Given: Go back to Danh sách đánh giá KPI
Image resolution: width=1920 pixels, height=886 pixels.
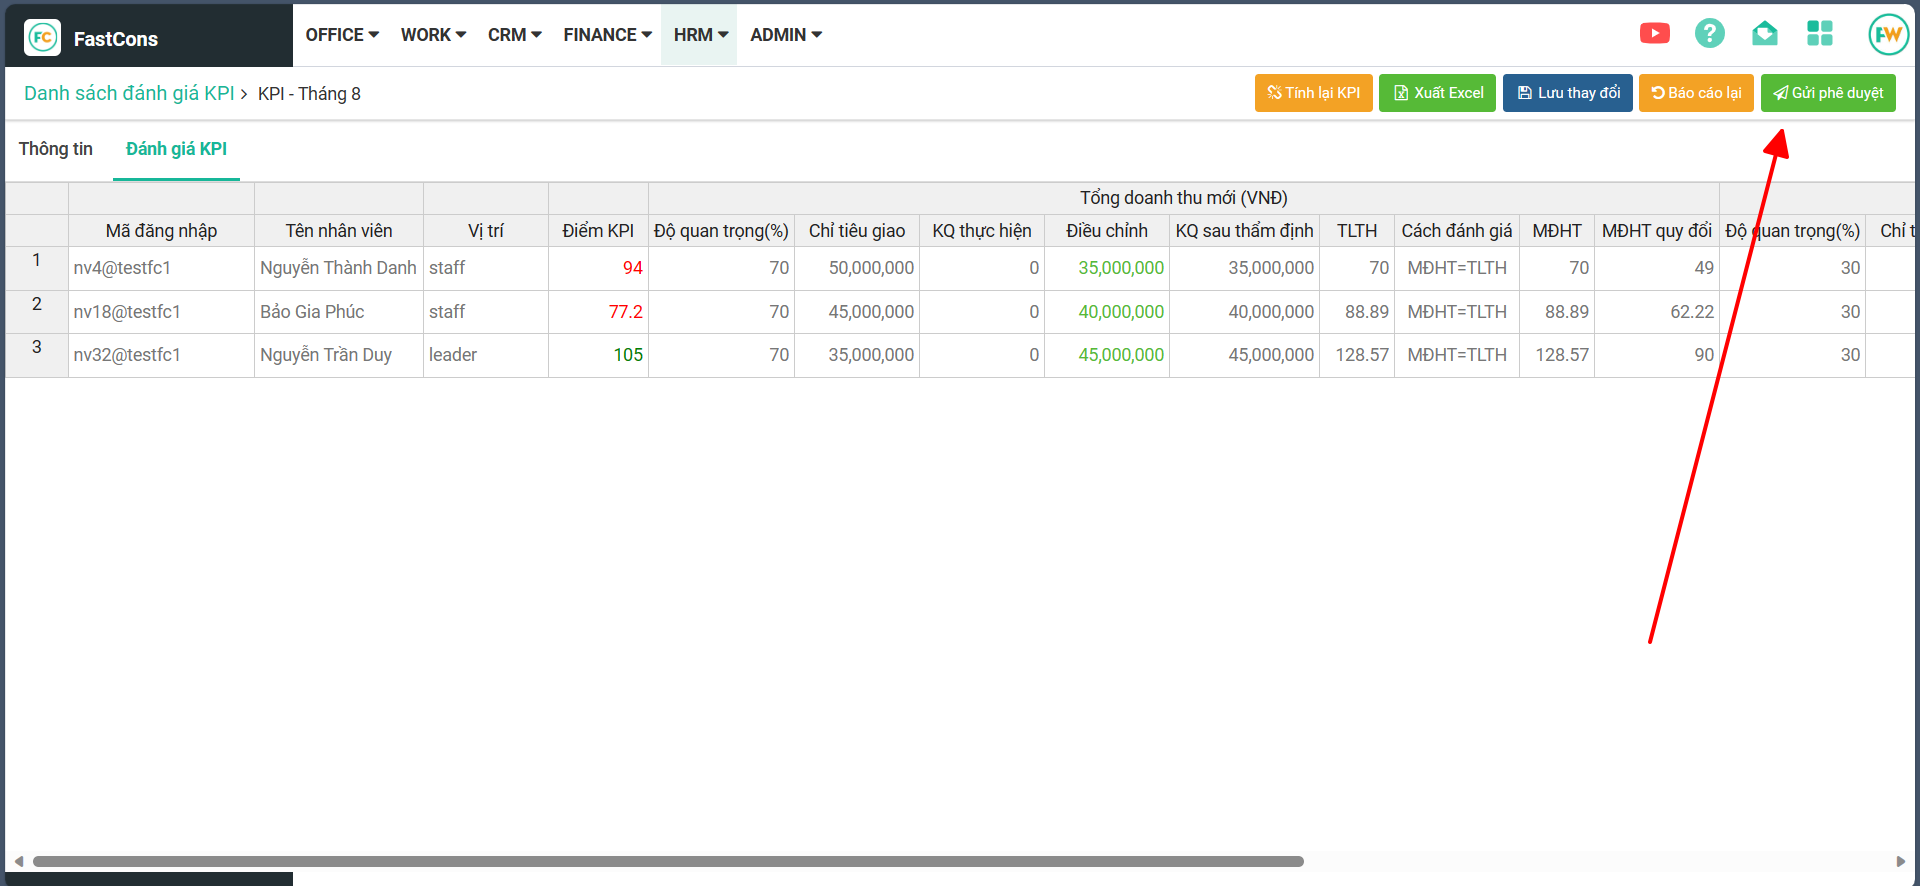Looking at the screenshot, I should pos(129,94).
